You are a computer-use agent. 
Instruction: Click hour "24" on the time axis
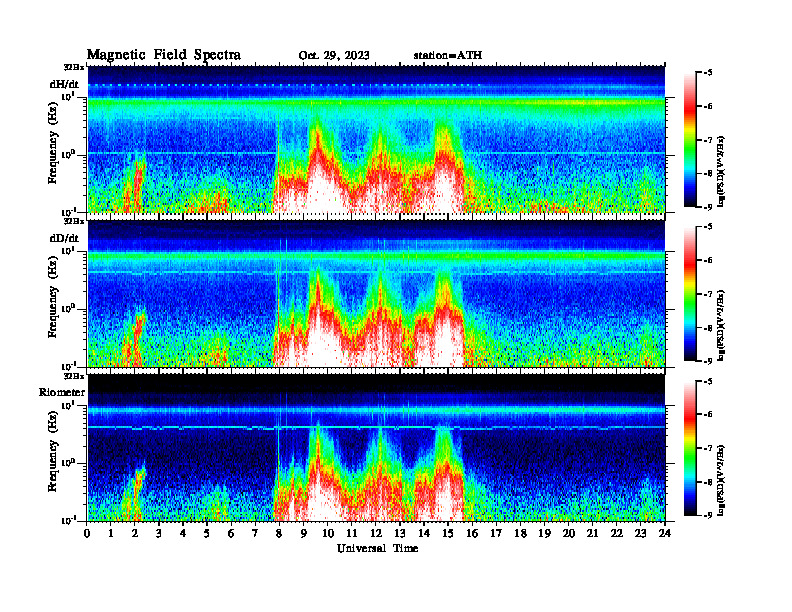pyautogui.click(x=665, y=533)
